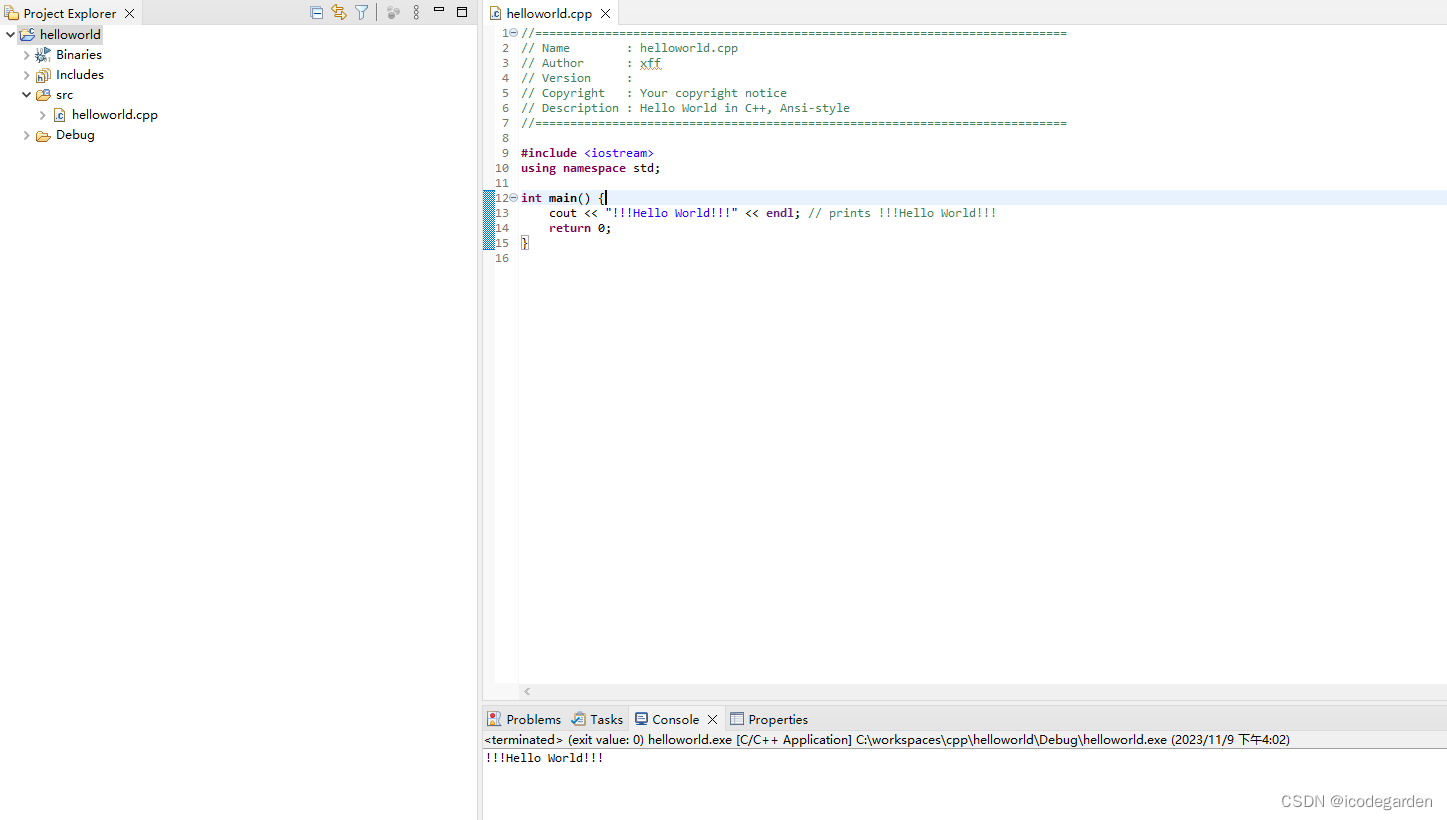This screenshot has height=820, width=1447.
Task: Collapse the header comment fold at line 1
Action: point(514,33)
